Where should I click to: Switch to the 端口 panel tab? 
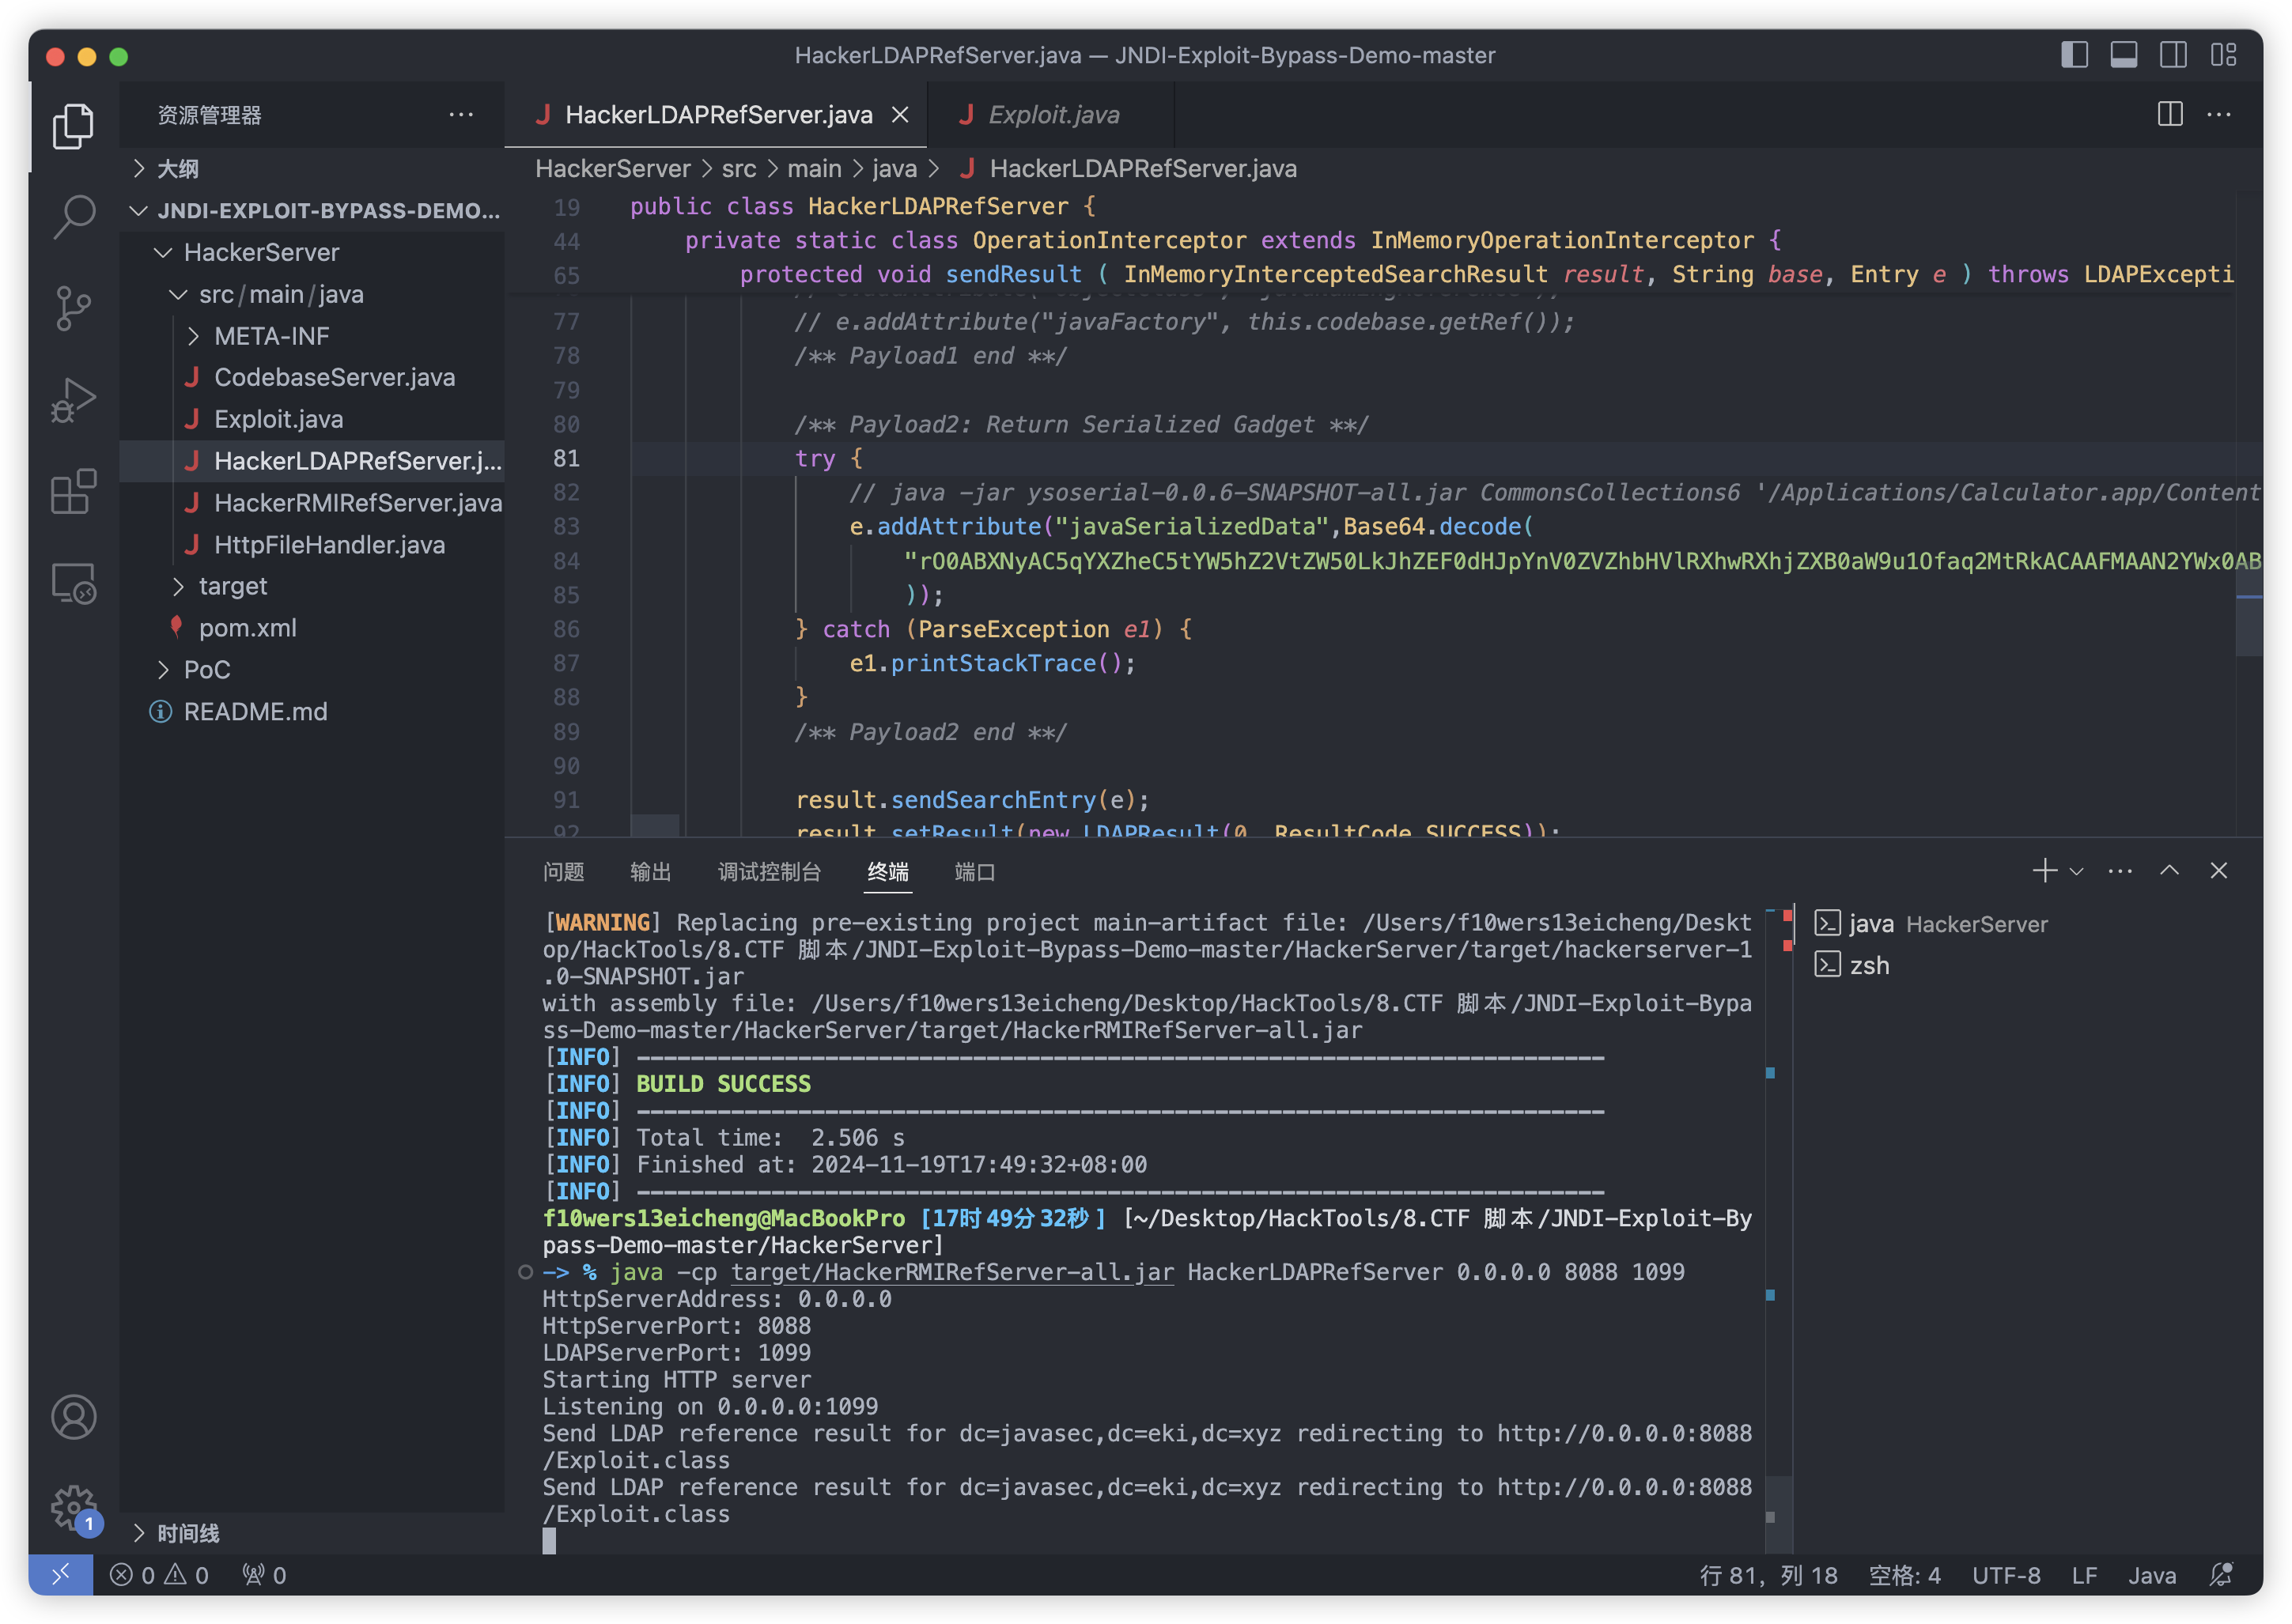[x=974, y=872]
